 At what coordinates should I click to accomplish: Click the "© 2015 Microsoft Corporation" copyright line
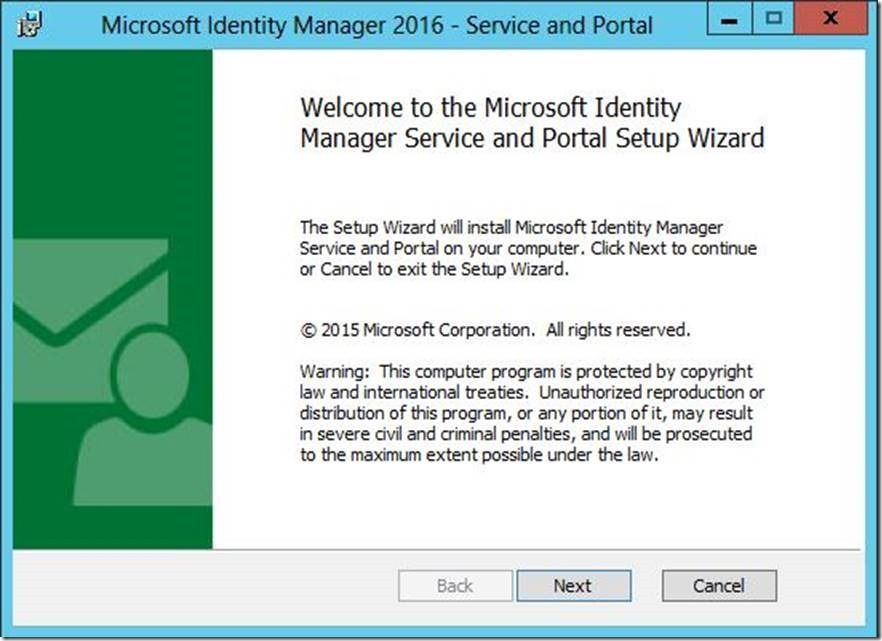[x=495, y=330]
